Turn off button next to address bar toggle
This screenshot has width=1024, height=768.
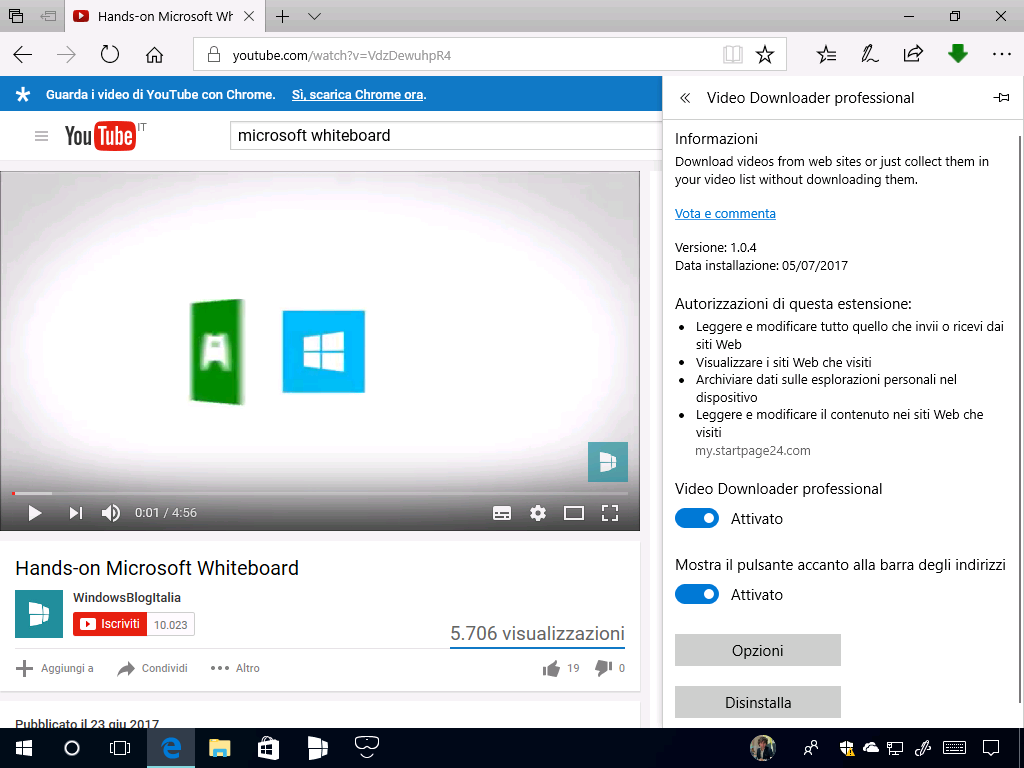tap(697, 594)
